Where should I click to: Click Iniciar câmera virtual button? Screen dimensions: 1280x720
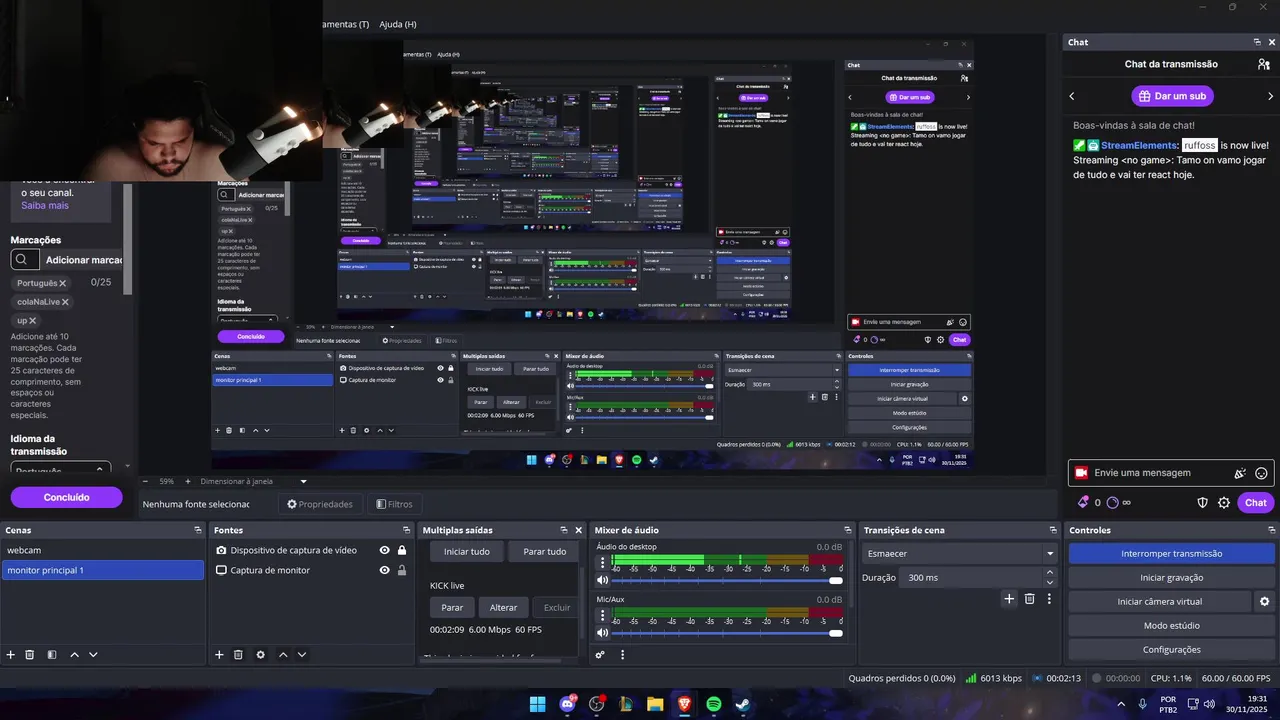tap(1160, 602)
